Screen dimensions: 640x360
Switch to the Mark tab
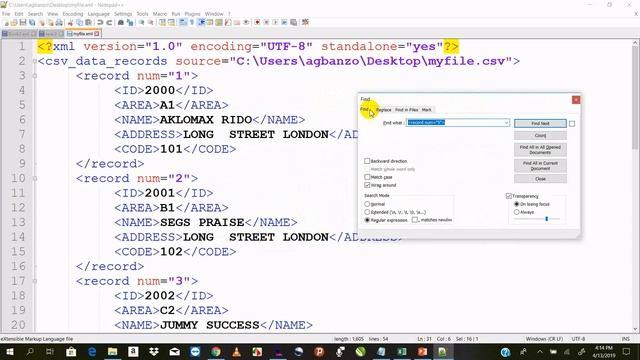point(427,110)
